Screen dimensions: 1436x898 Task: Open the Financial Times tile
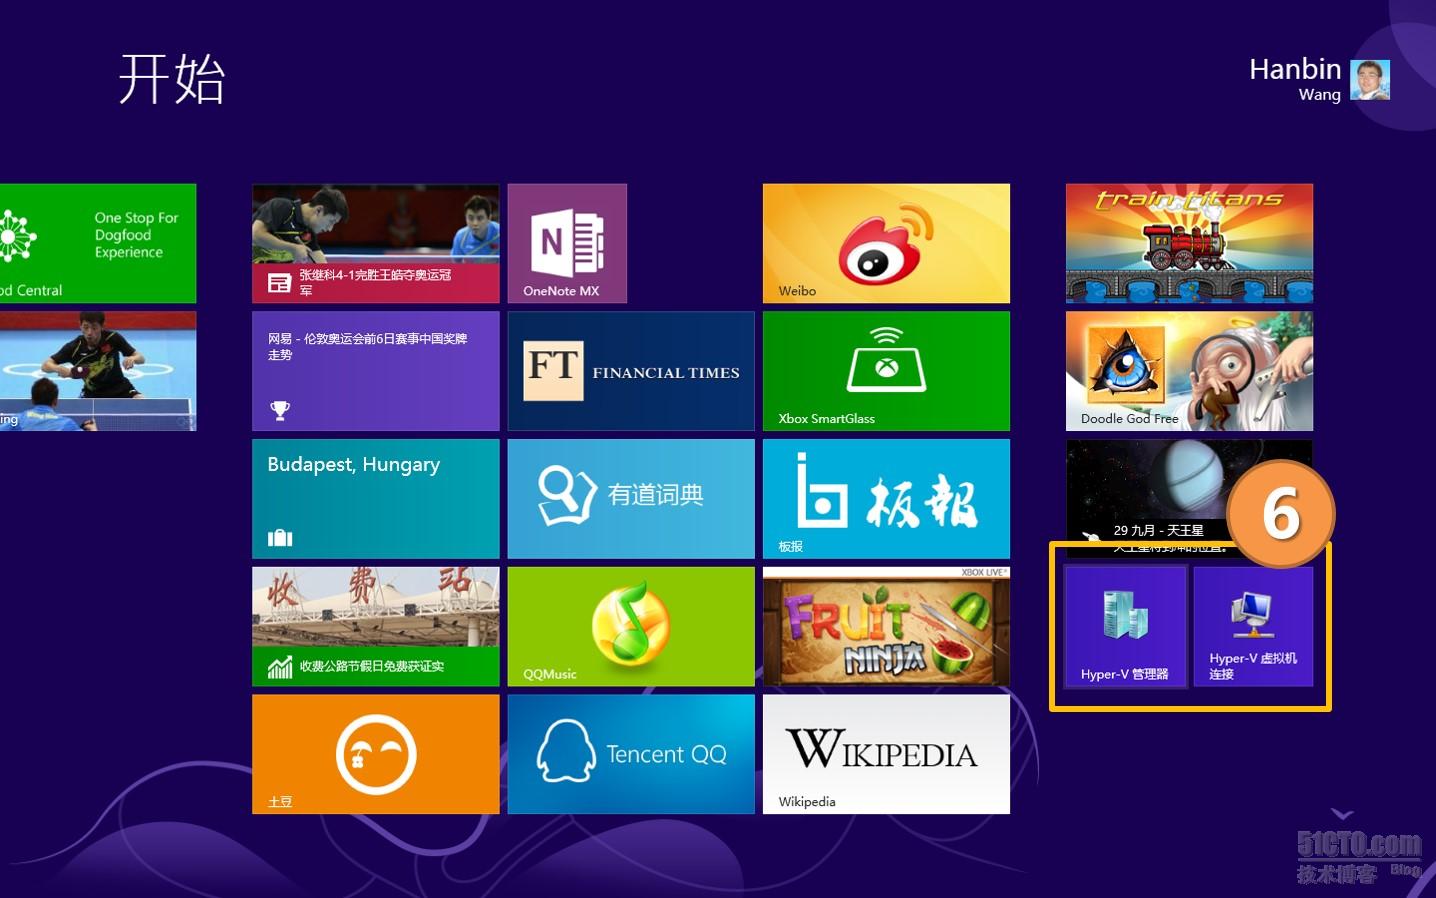(631, 371)
